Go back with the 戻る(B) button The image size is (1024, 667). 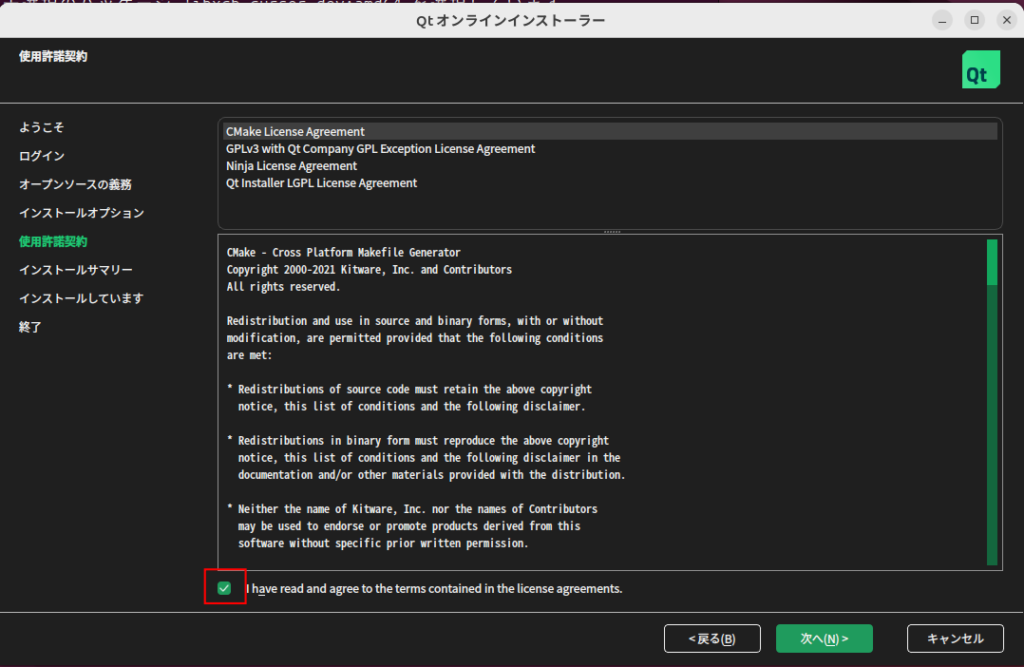coord(712,638)
